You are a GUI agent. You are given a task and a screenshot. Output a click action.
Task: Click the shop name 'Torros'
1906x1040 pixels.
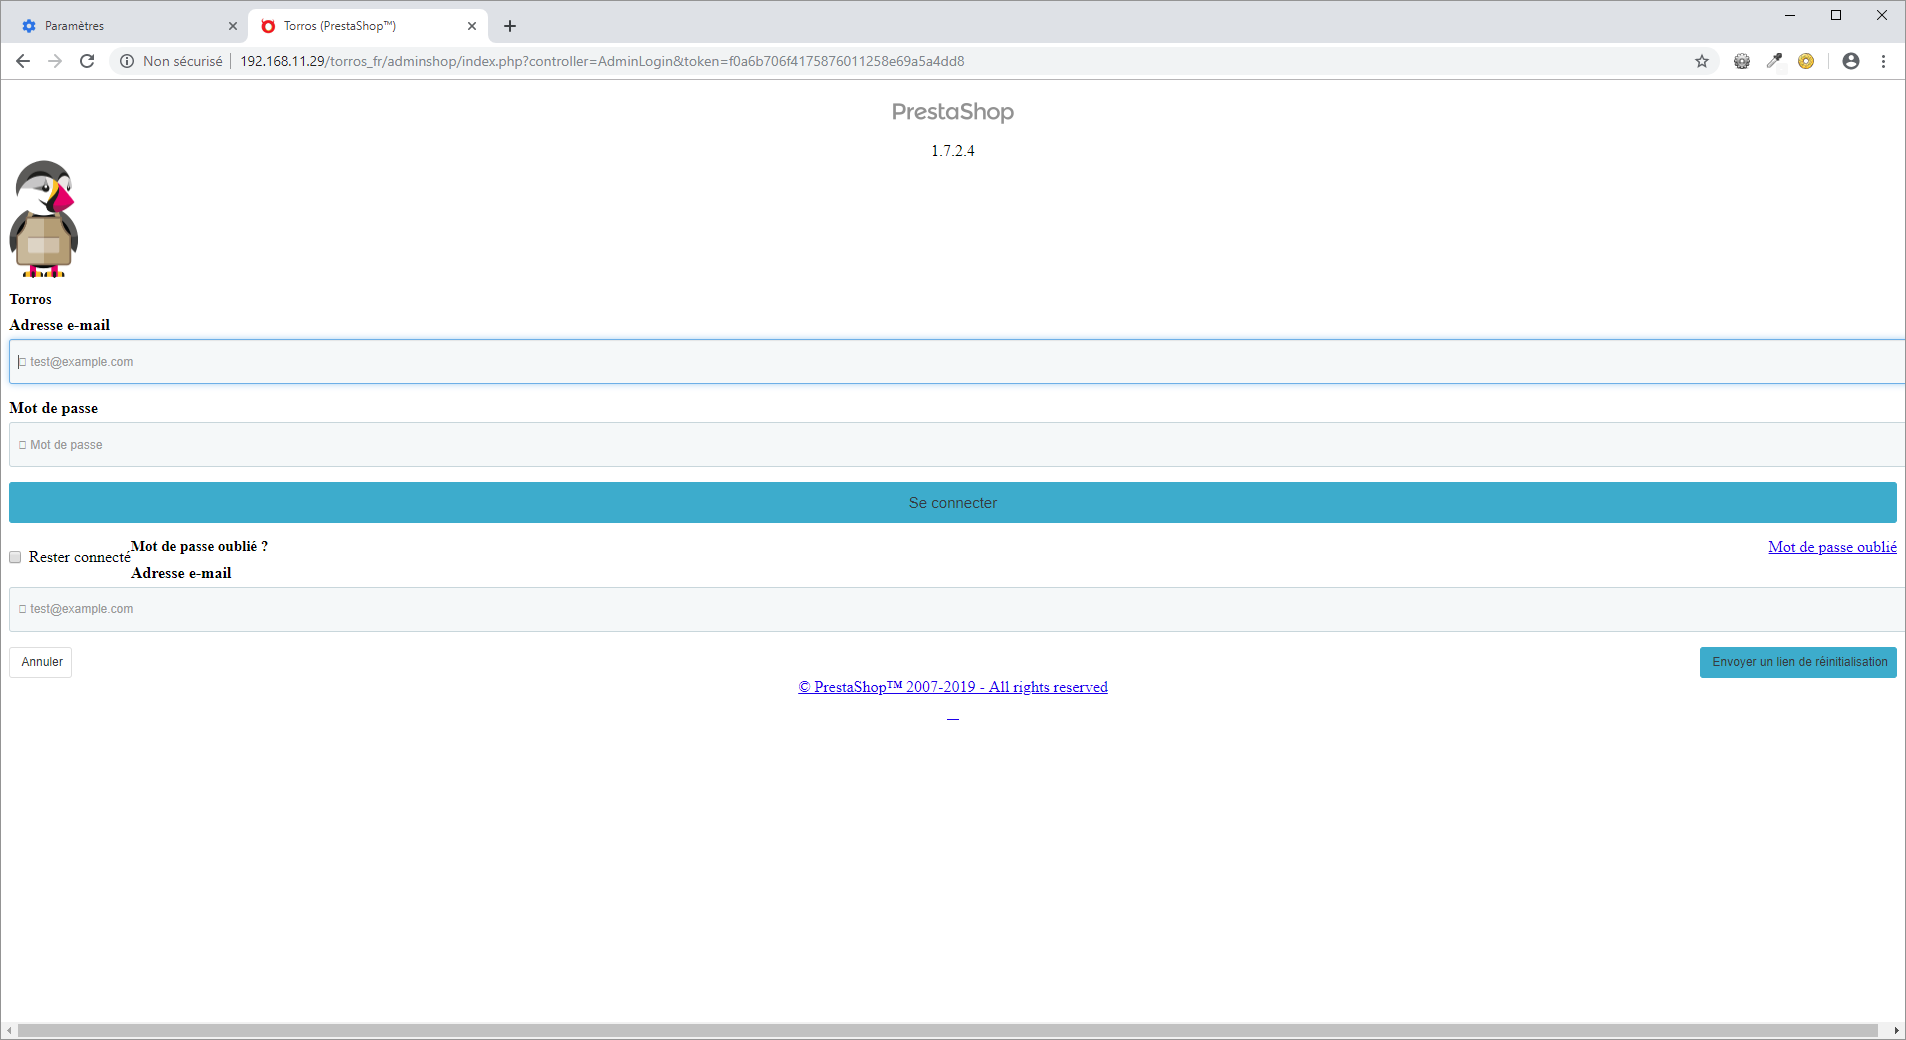click(x=30, y=299)
